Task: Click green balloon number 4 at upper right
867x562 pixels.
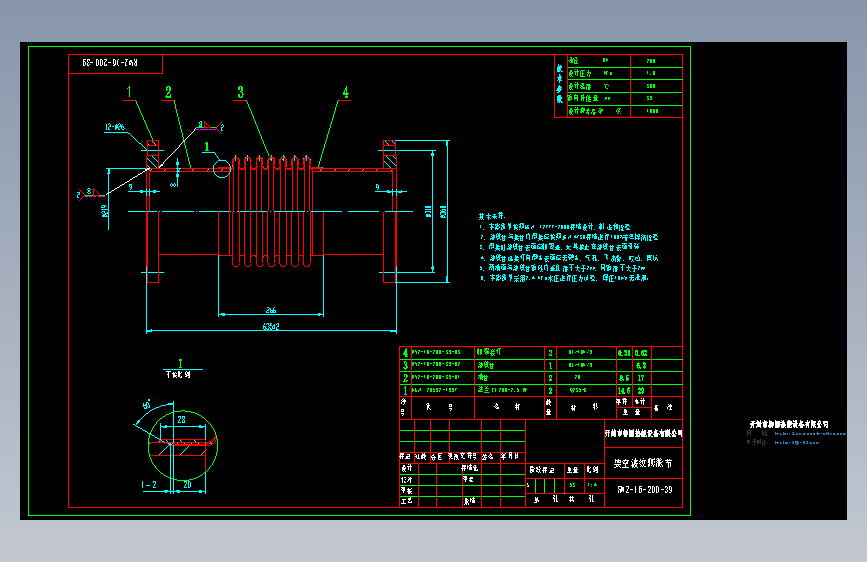Action: pos(346,92)
